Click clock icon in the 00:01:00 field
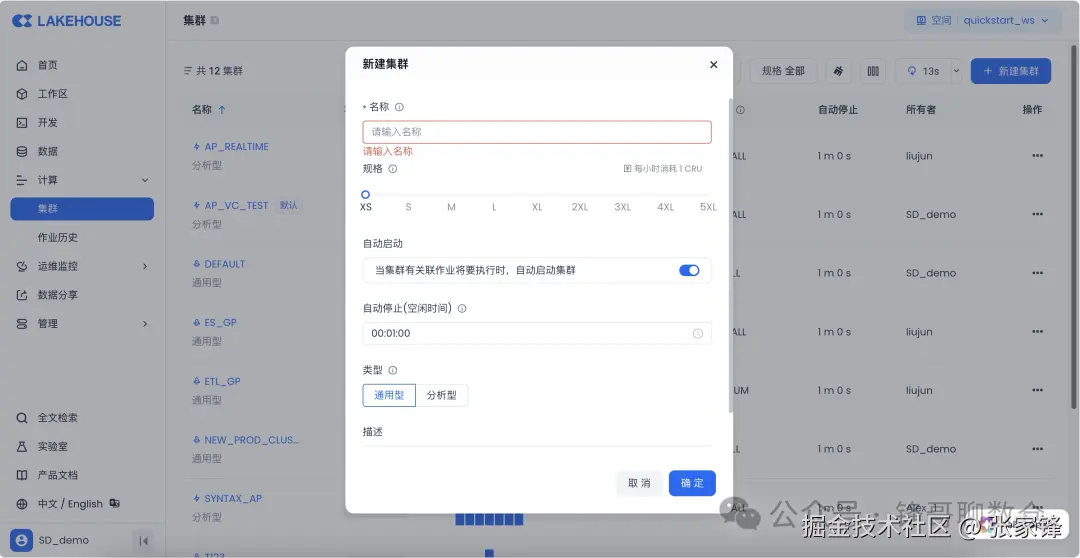 pyautogui.click(x=698, y=333)
